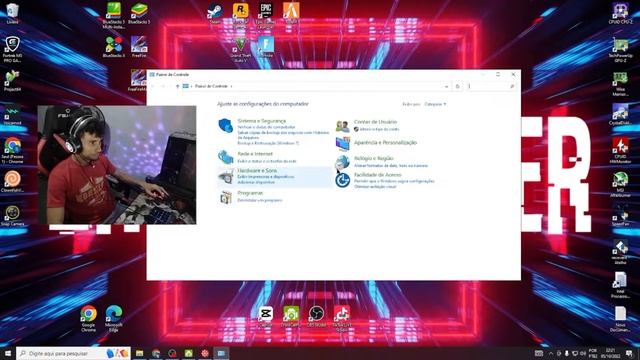Click Desinstalar um programa under Programas

click(260, 200)
